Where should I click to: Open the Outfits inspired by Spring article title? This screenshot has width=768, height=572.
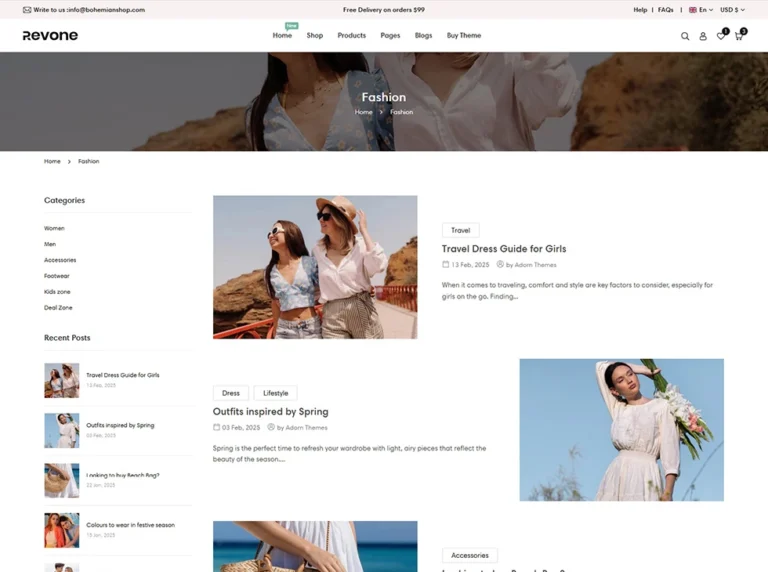[x=270, y=411]
